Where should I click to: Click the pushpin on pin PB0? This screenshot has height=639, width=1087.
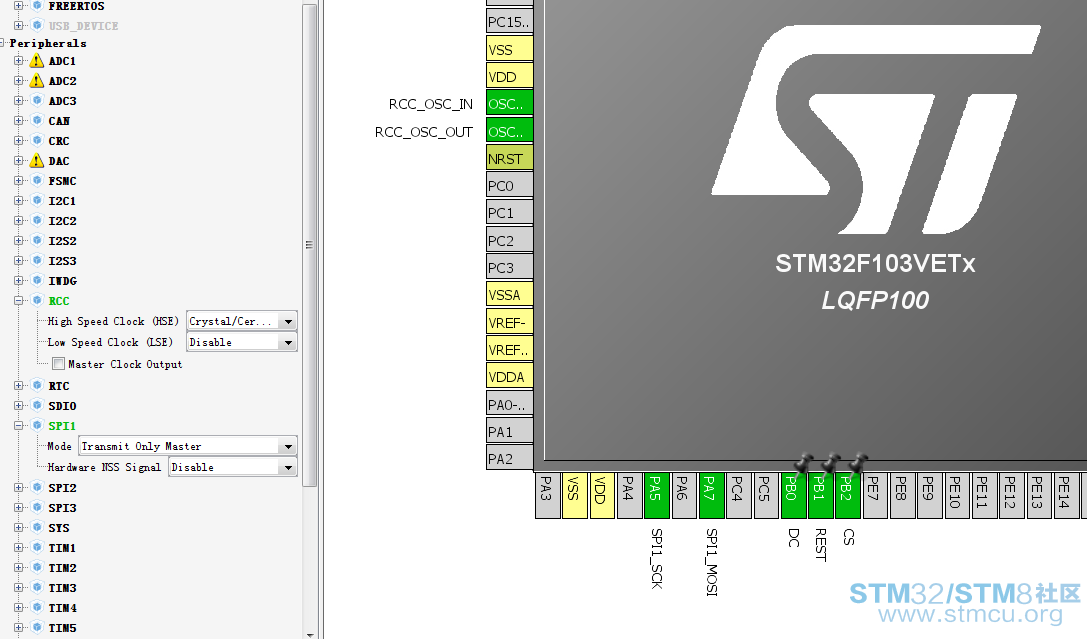pyautogui.click(x=803, y=464)
